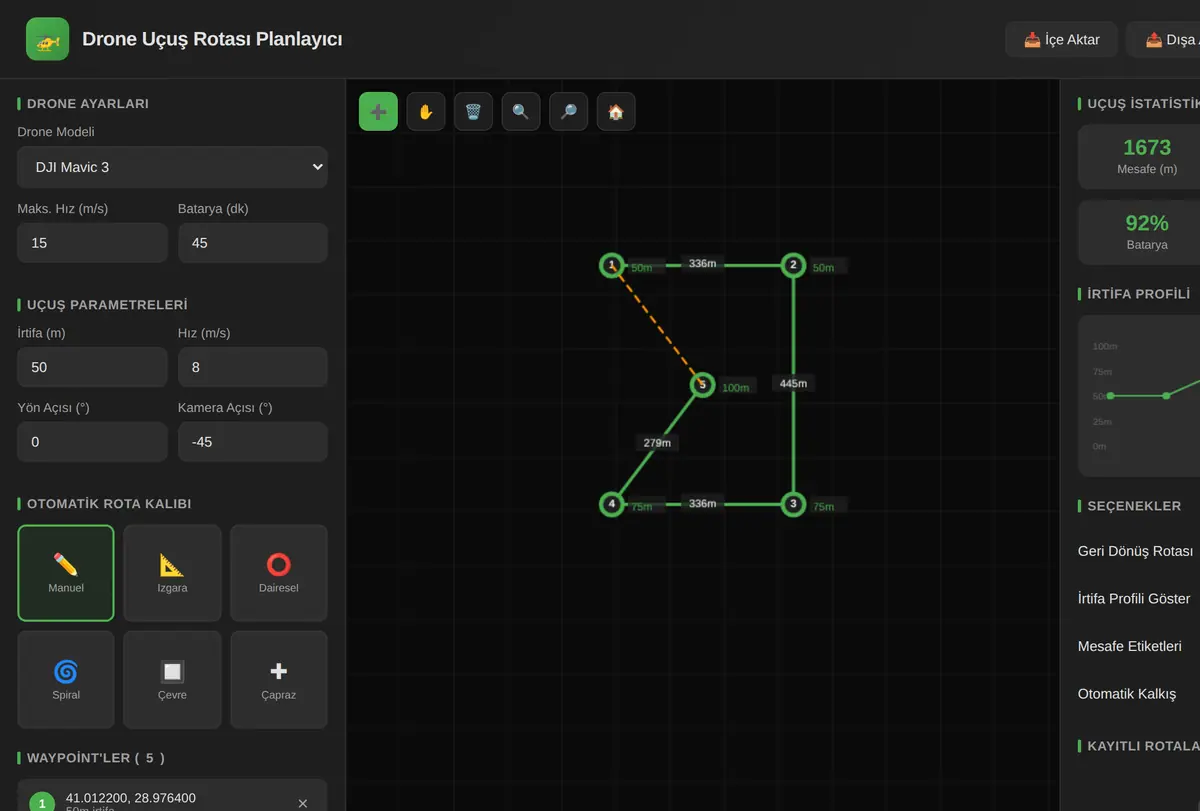Choose the Izgara grid route pattern
The height and width of the screenshot is (811, 1200).
click(x=172, y=573)
